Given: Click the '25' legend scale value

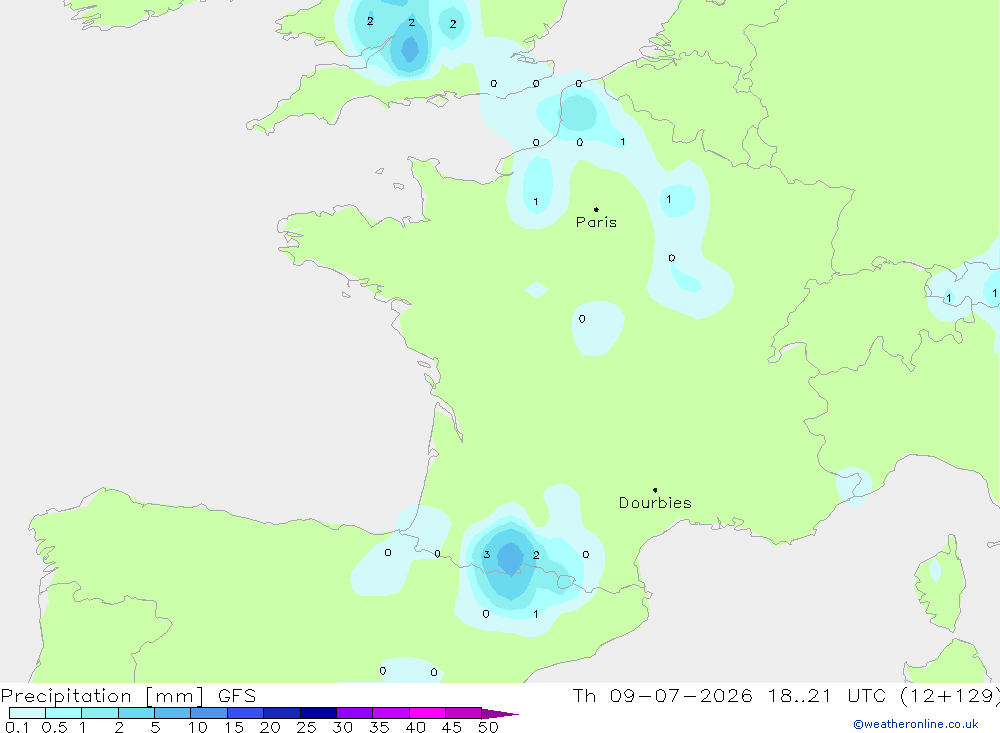Looking at the screenshot, I should [306, 727].
